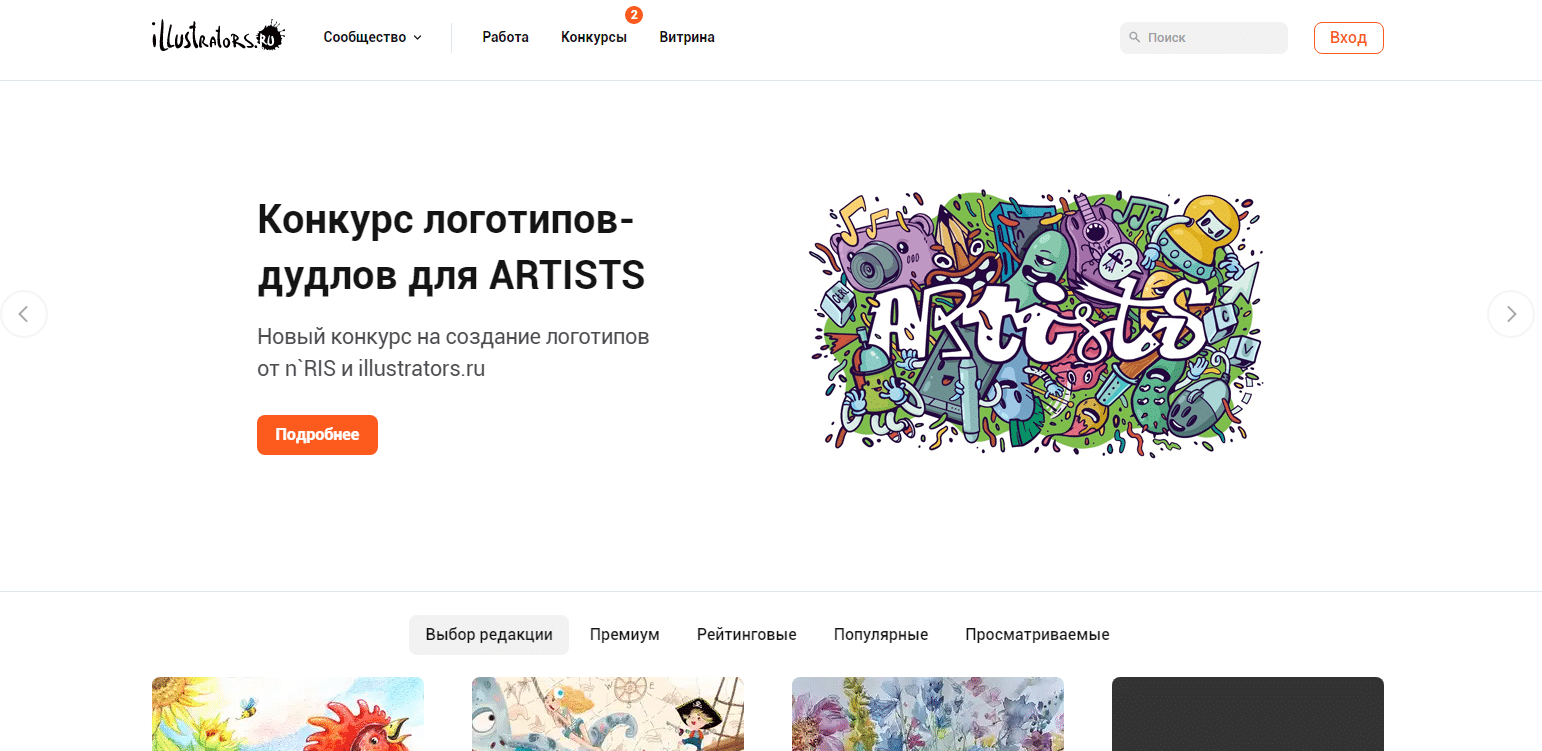The width and height of the screenshot is (1542, 751).
Task: Open the rooster and sunflower illustration thumbnail
Action: tap(288, 714)
